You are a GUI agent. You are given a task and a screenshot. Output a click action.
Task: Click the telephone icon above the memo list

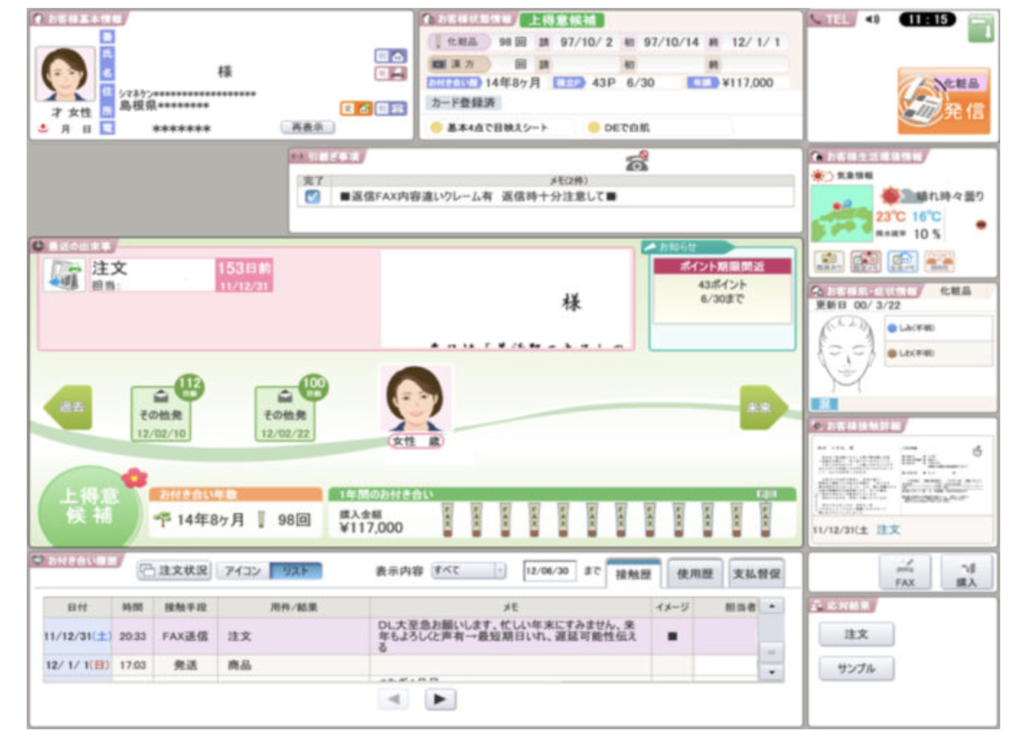point(637,161)
